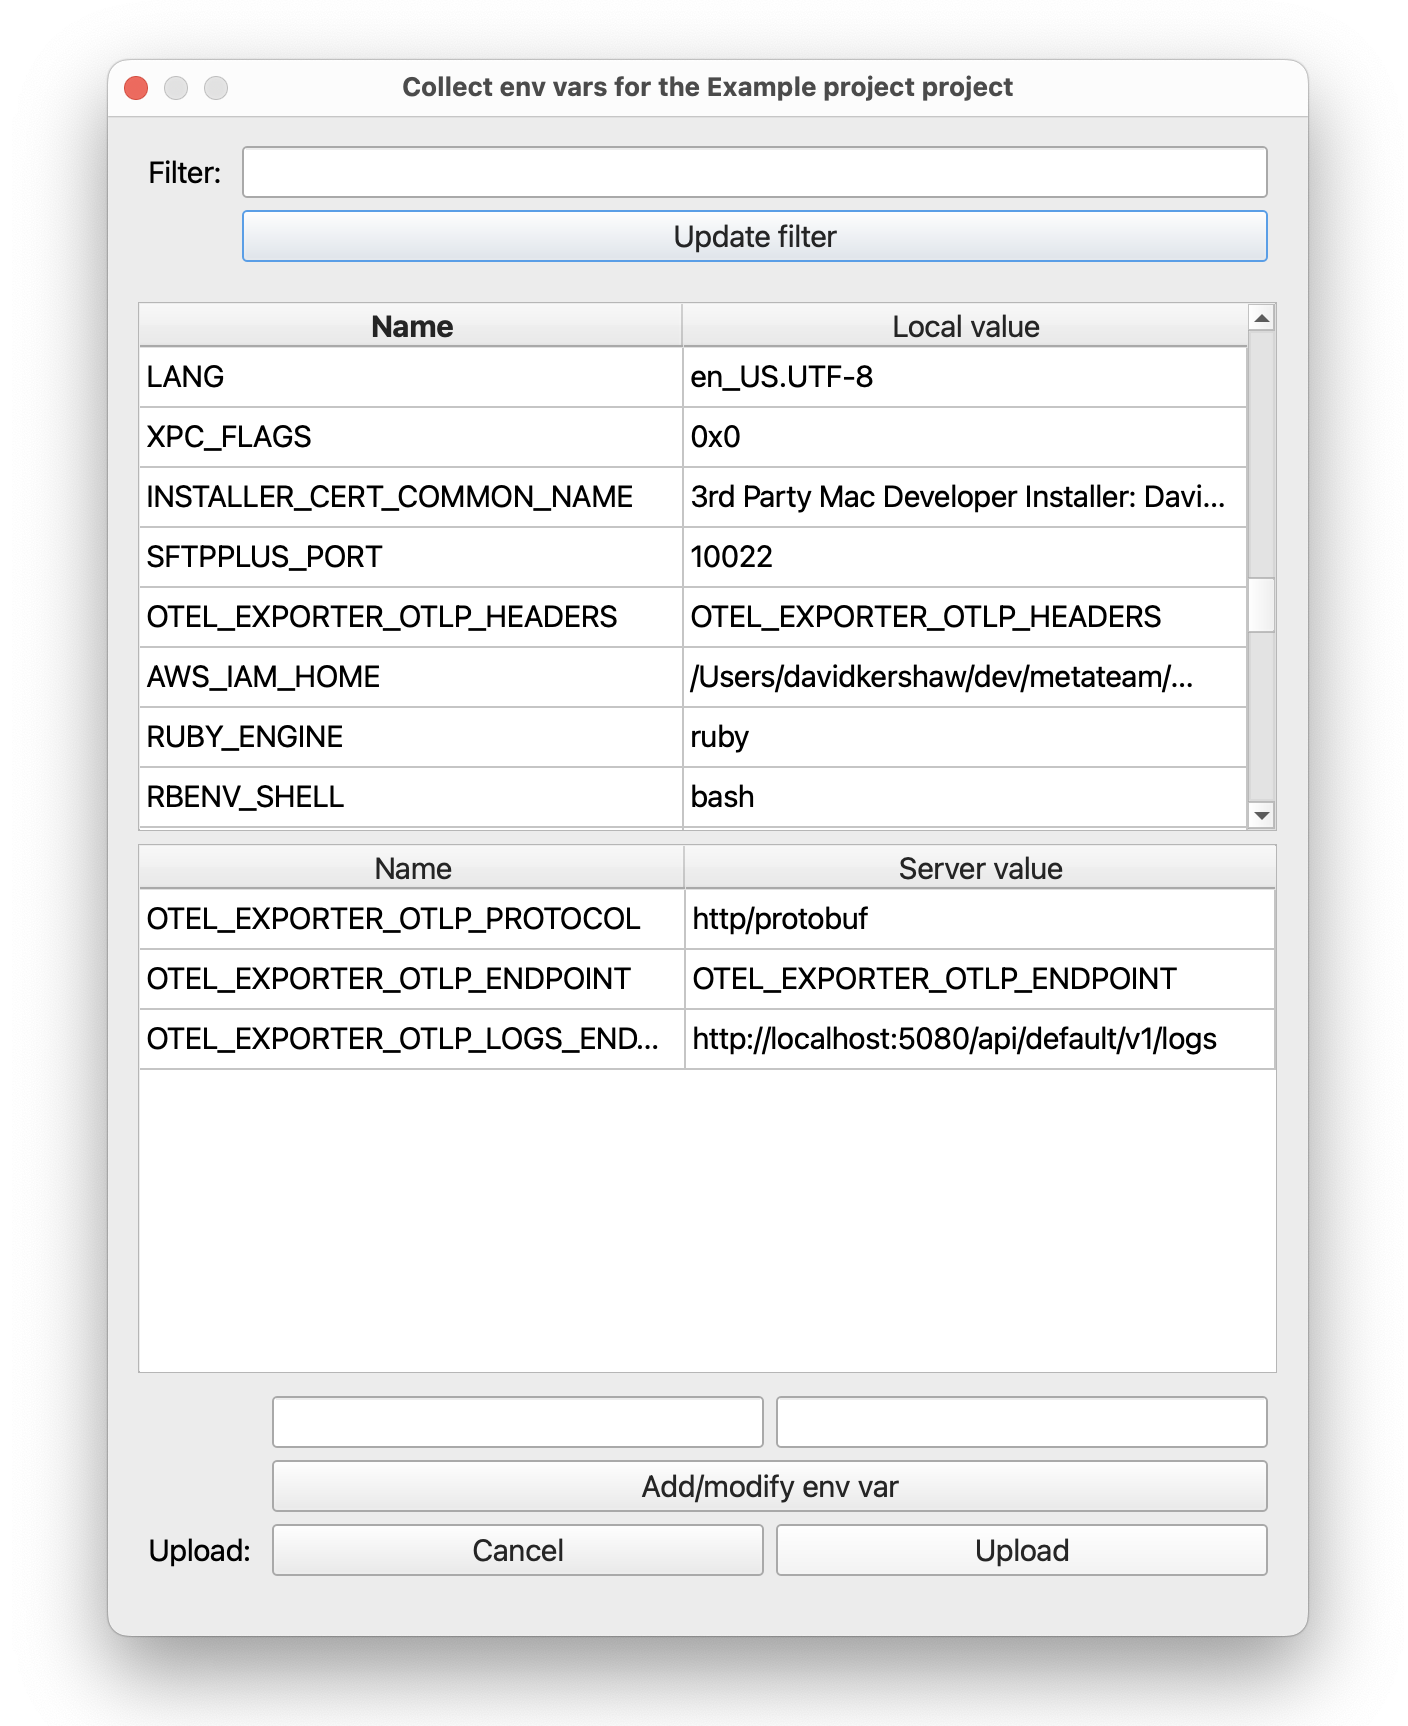The height and width of the screenshot is (1726, 1408).
Task: Click the http://localhost:5080 logs endpoint value
Action: point(954,1039)
